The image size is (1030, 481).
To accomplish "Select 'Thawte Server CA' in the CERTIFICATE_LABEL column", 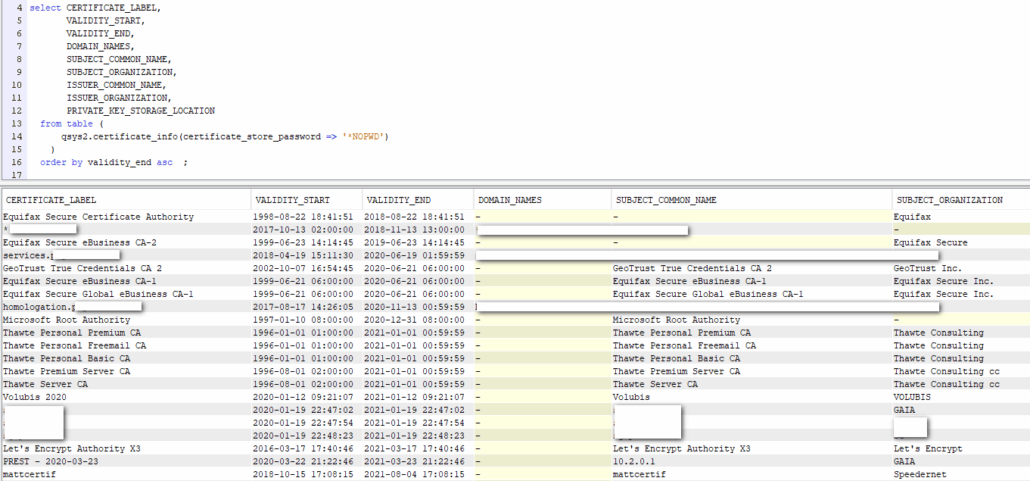I will (45, 384).
